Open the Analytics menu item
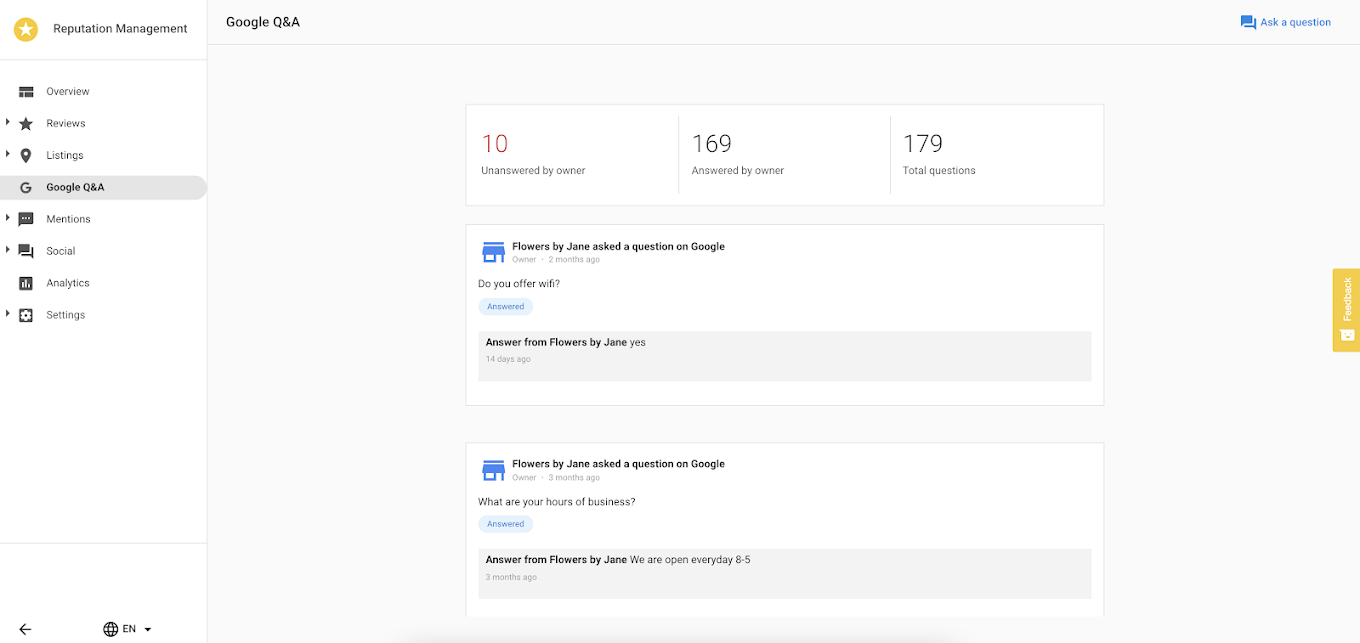The width and height of the screenshot is (1360, 643). (x=68, y=283)
